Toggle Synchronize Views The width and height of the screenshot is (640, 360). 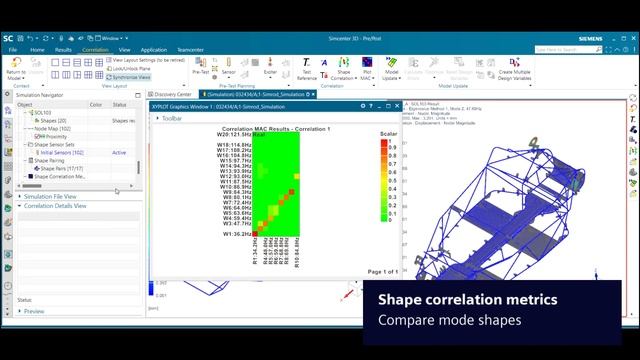[129, 77]
